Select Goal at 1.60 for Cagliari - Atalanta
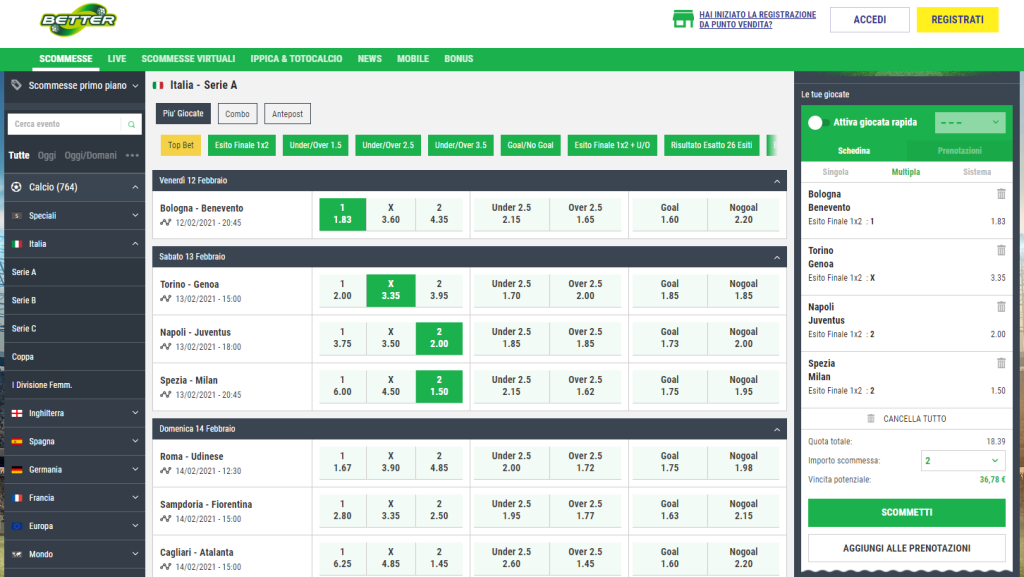 tap(669, 558)
